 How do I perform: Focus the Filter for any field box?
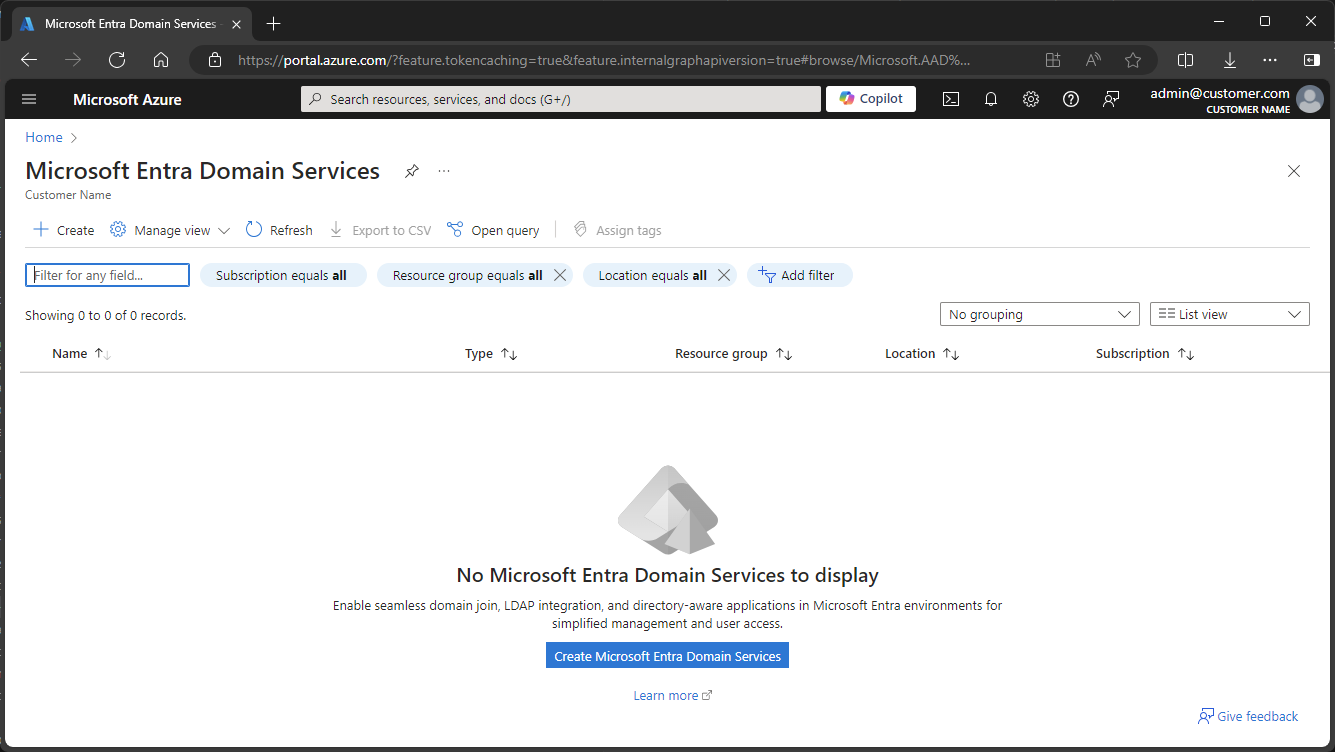pyautogui.click(x=107, y=275)
